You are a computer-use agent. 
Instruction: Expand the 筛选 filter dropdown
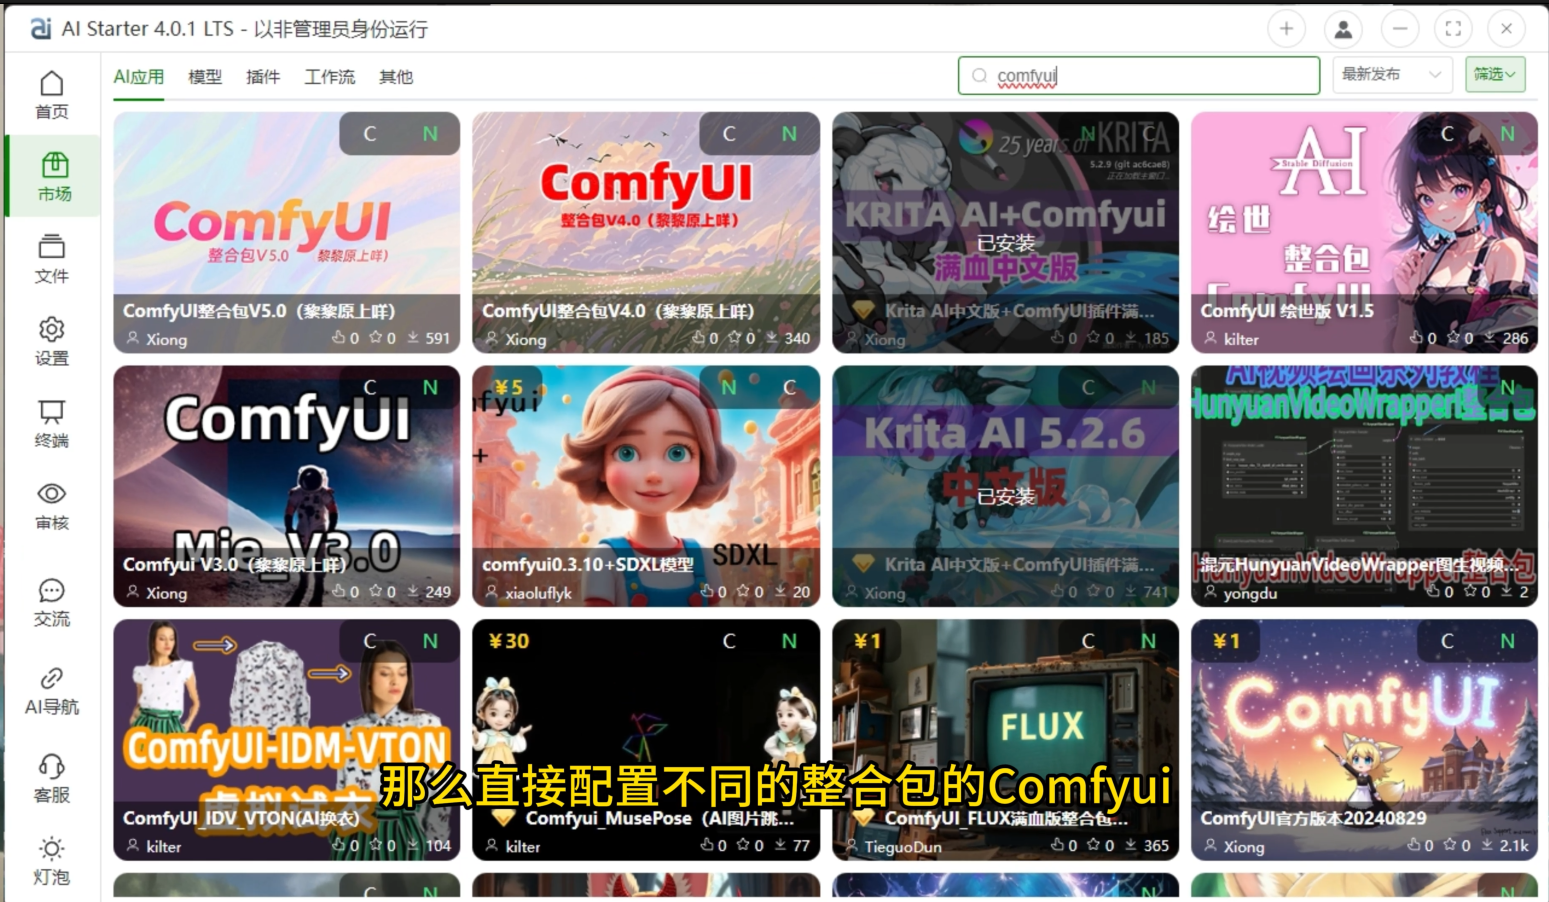(x=1495, y=75)
